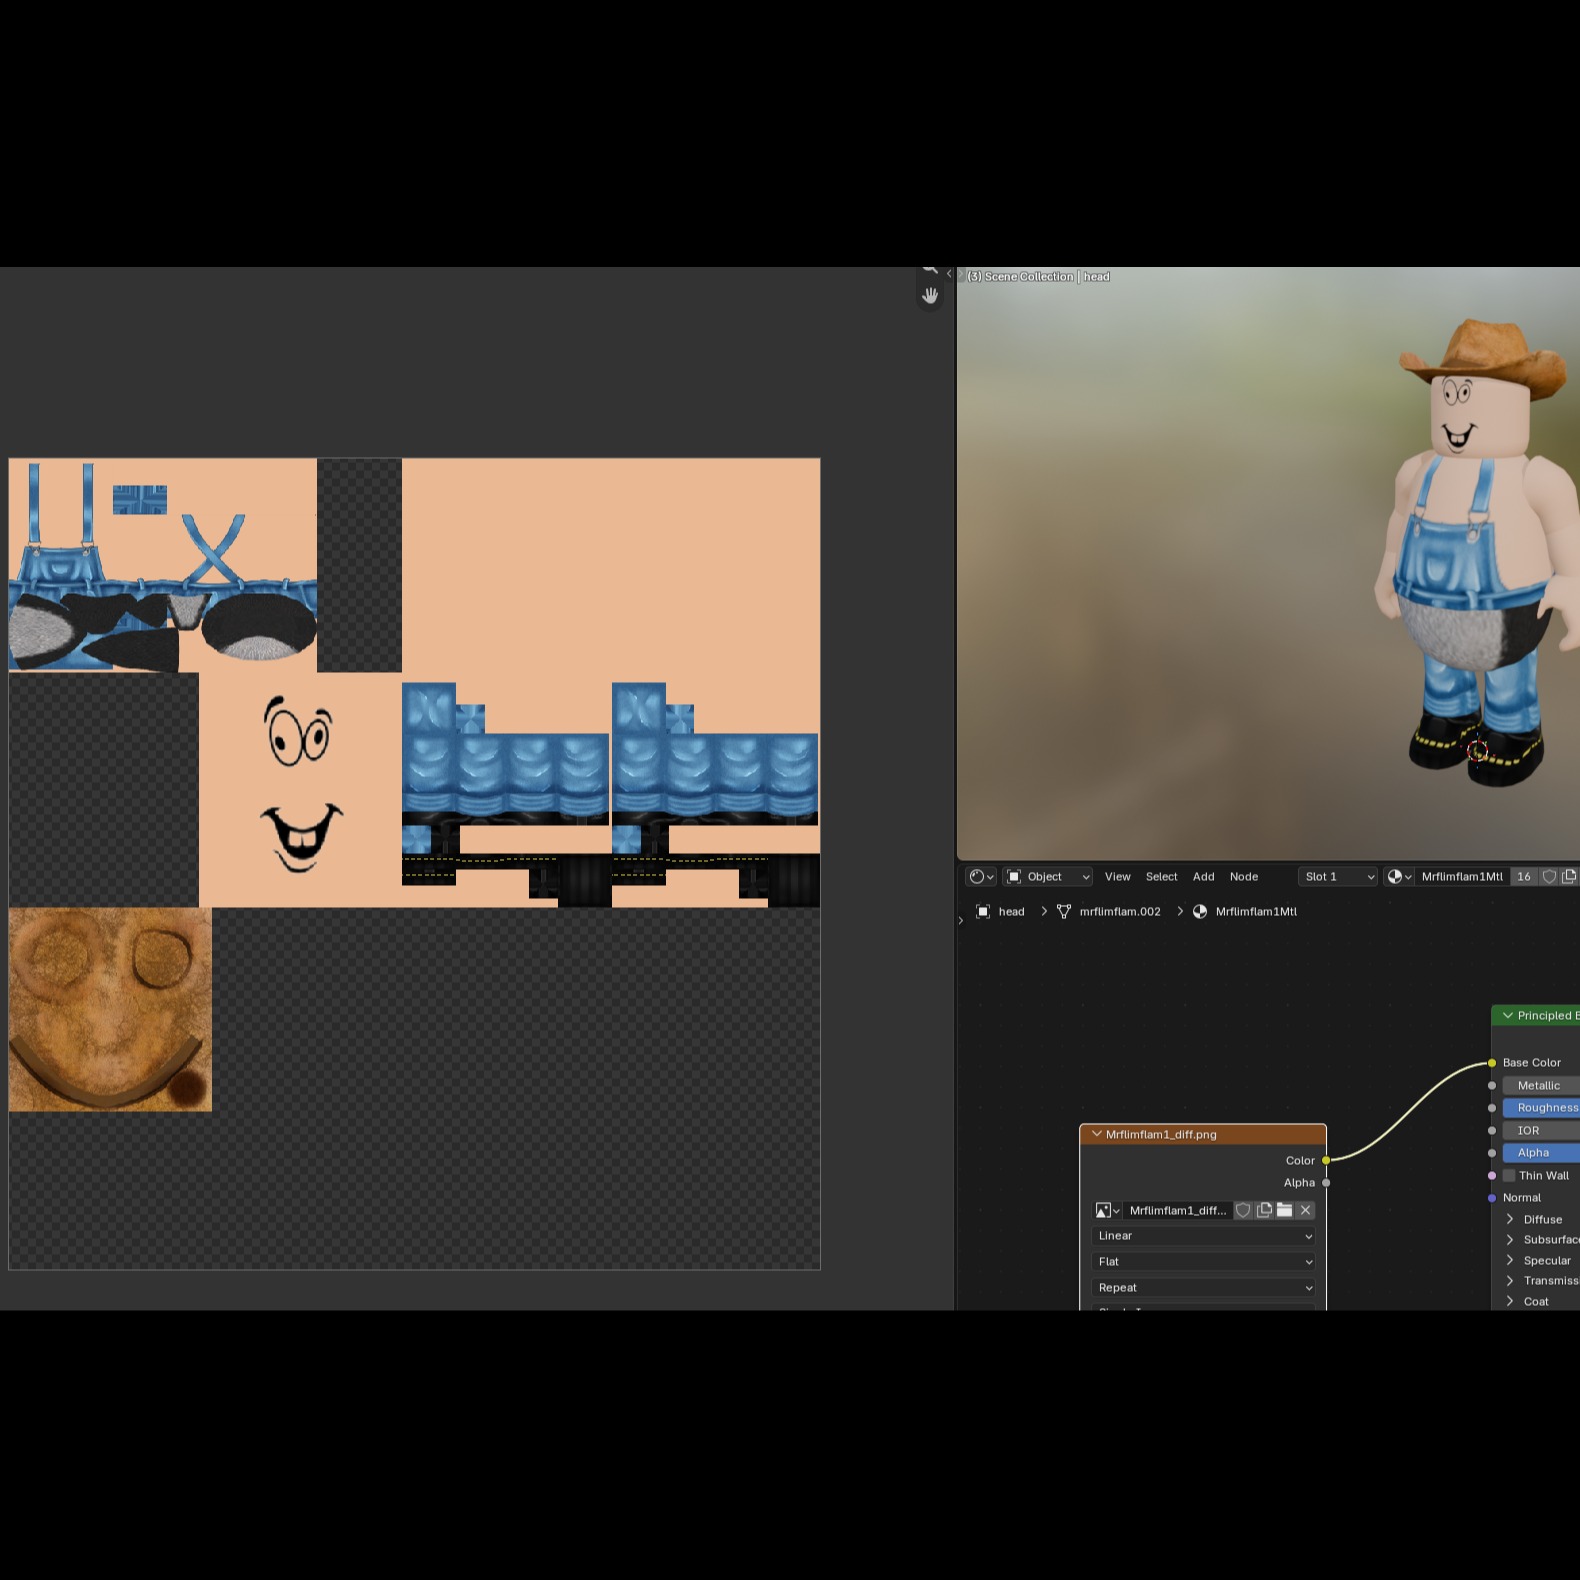Expand node editor sidebar toggle arrow

point(961,920)
